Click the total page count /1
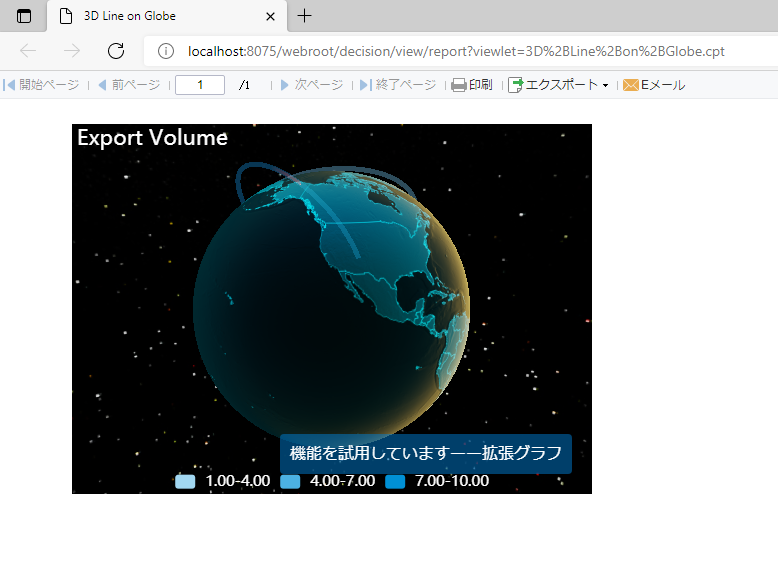 [x=244, y=85]
